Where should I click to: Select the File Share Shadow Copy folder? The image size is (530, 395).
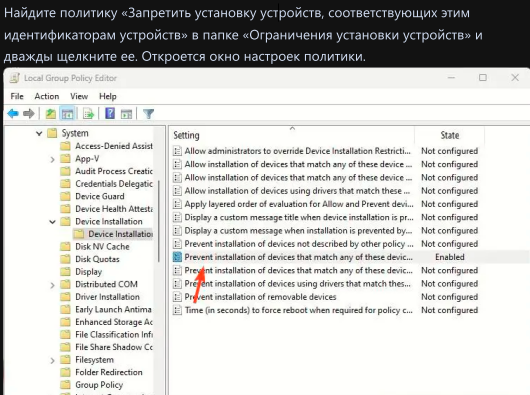tap(106, 347)
